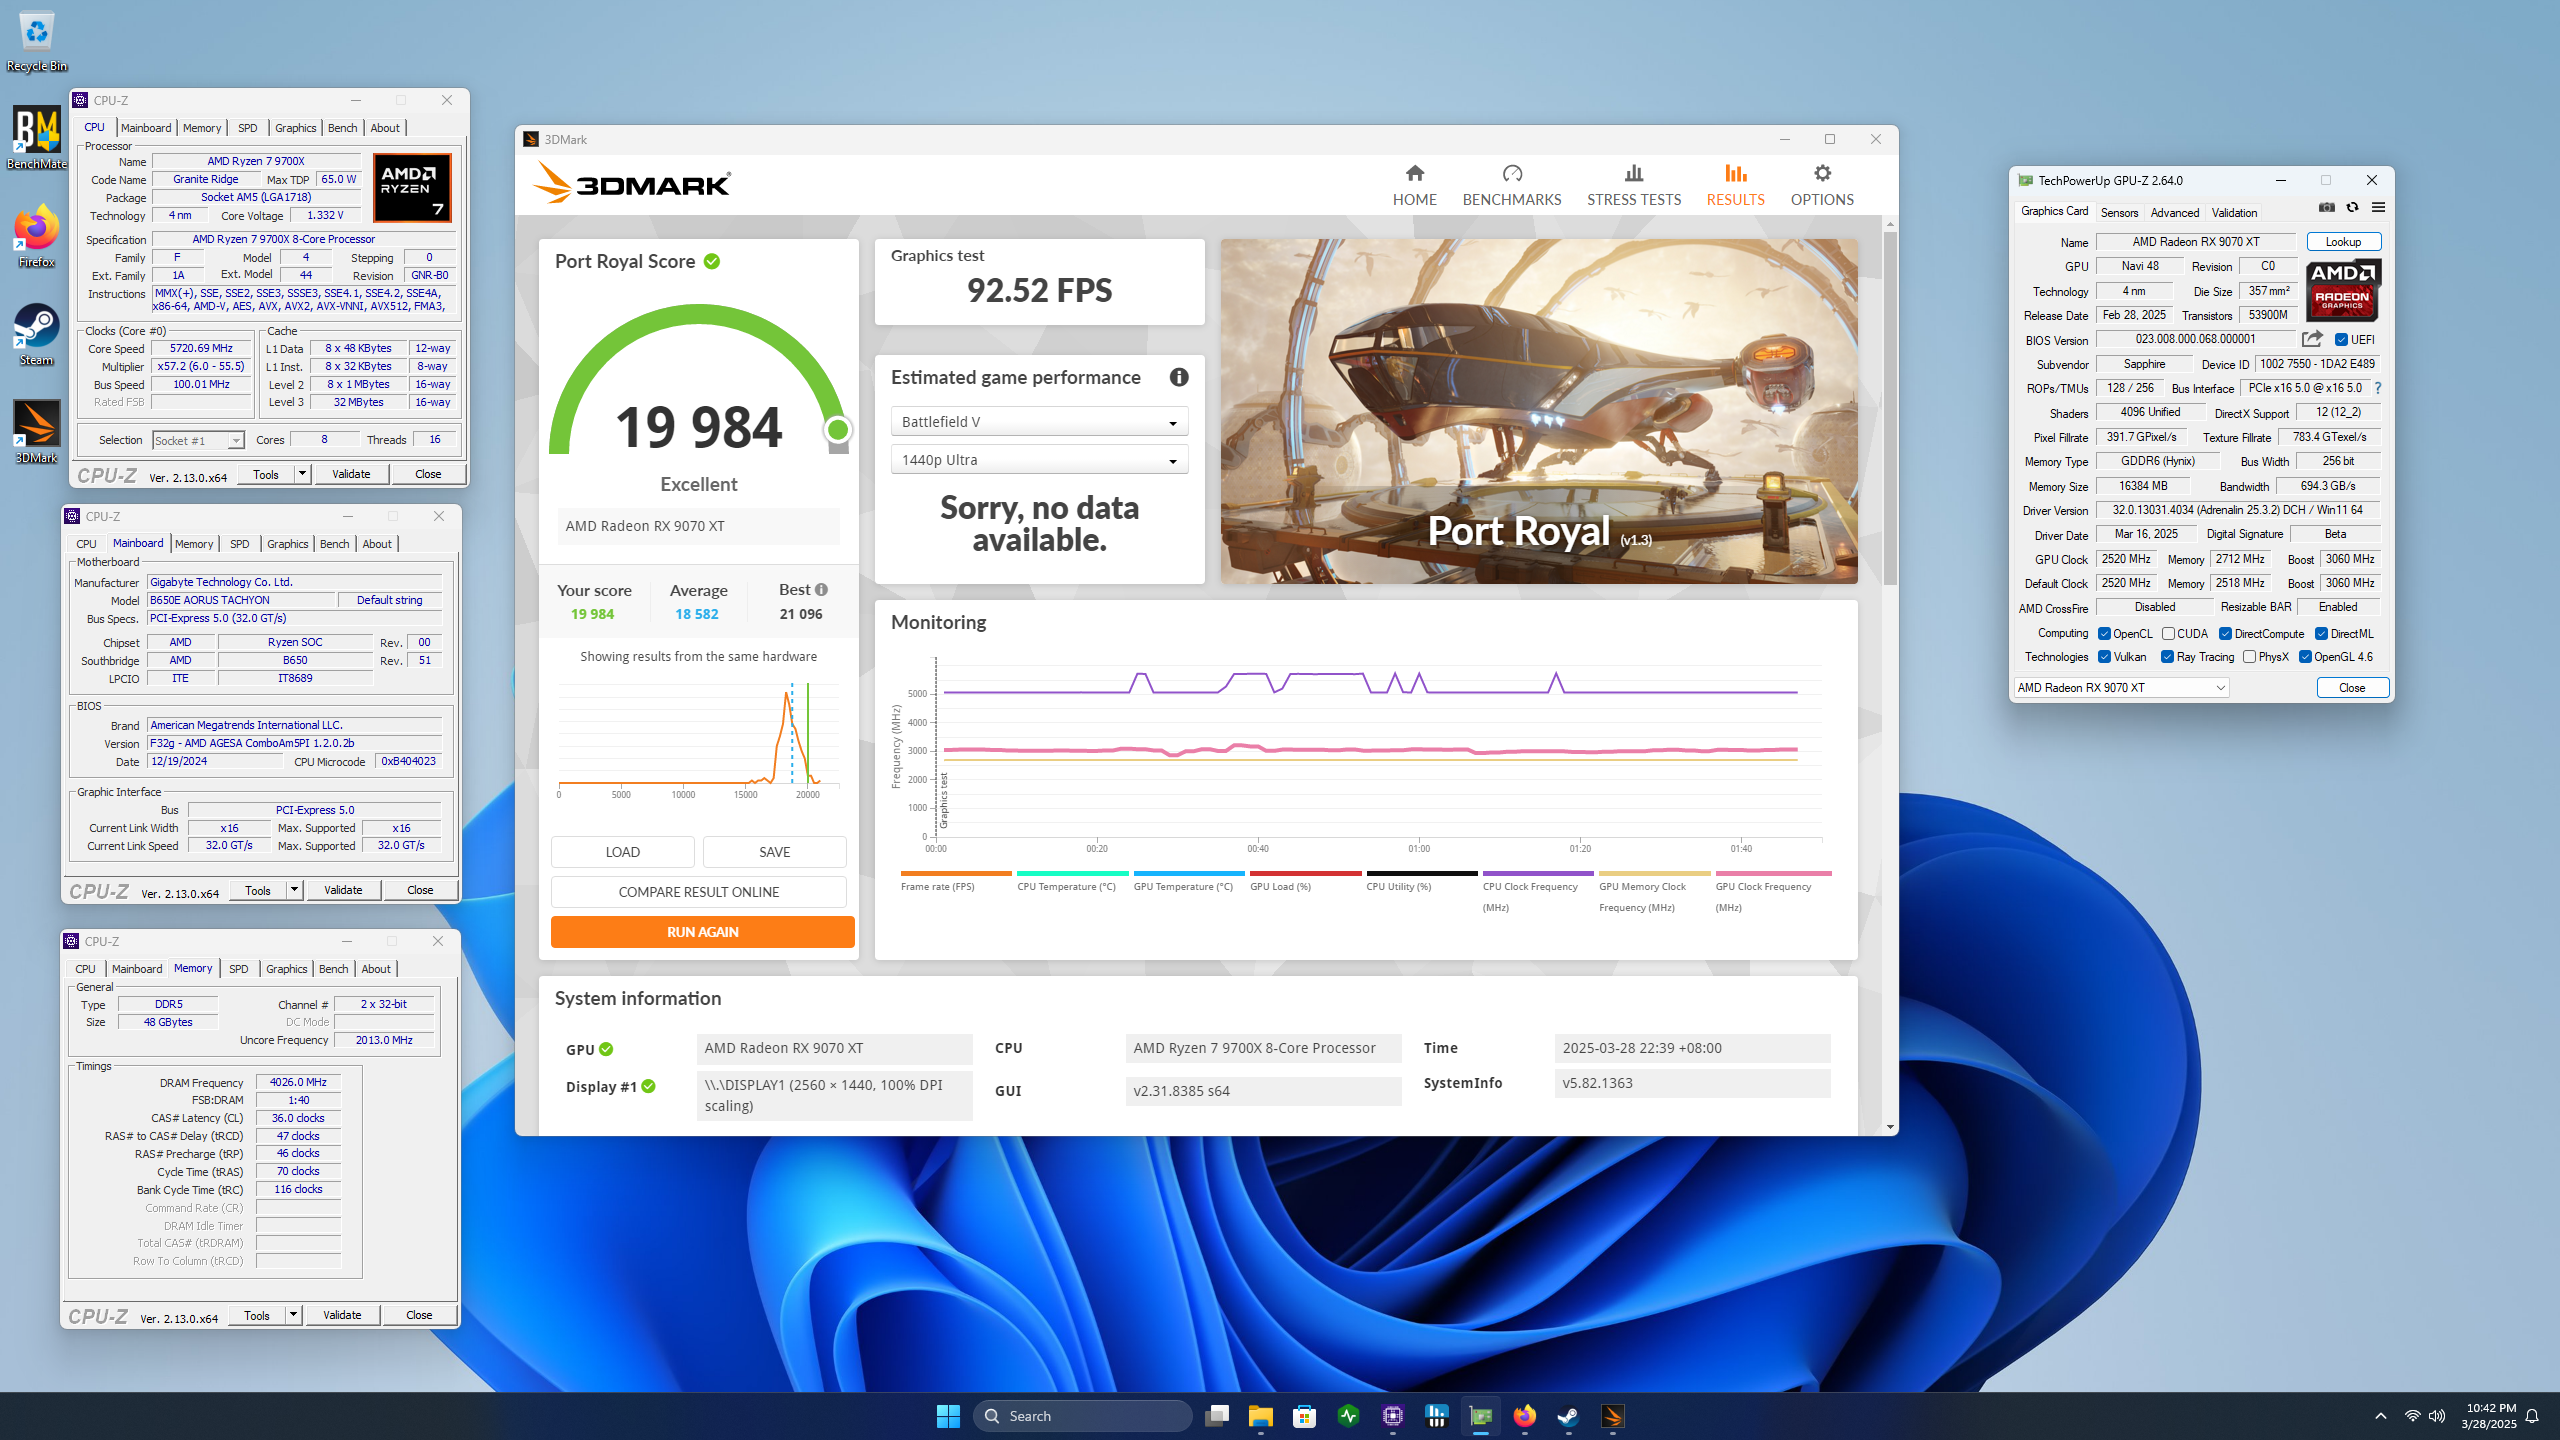Viewport: 2560px width, 1440px height.
Task: Click CPU-Z purple chip taskbar icon
Action: (1393, 1416)
